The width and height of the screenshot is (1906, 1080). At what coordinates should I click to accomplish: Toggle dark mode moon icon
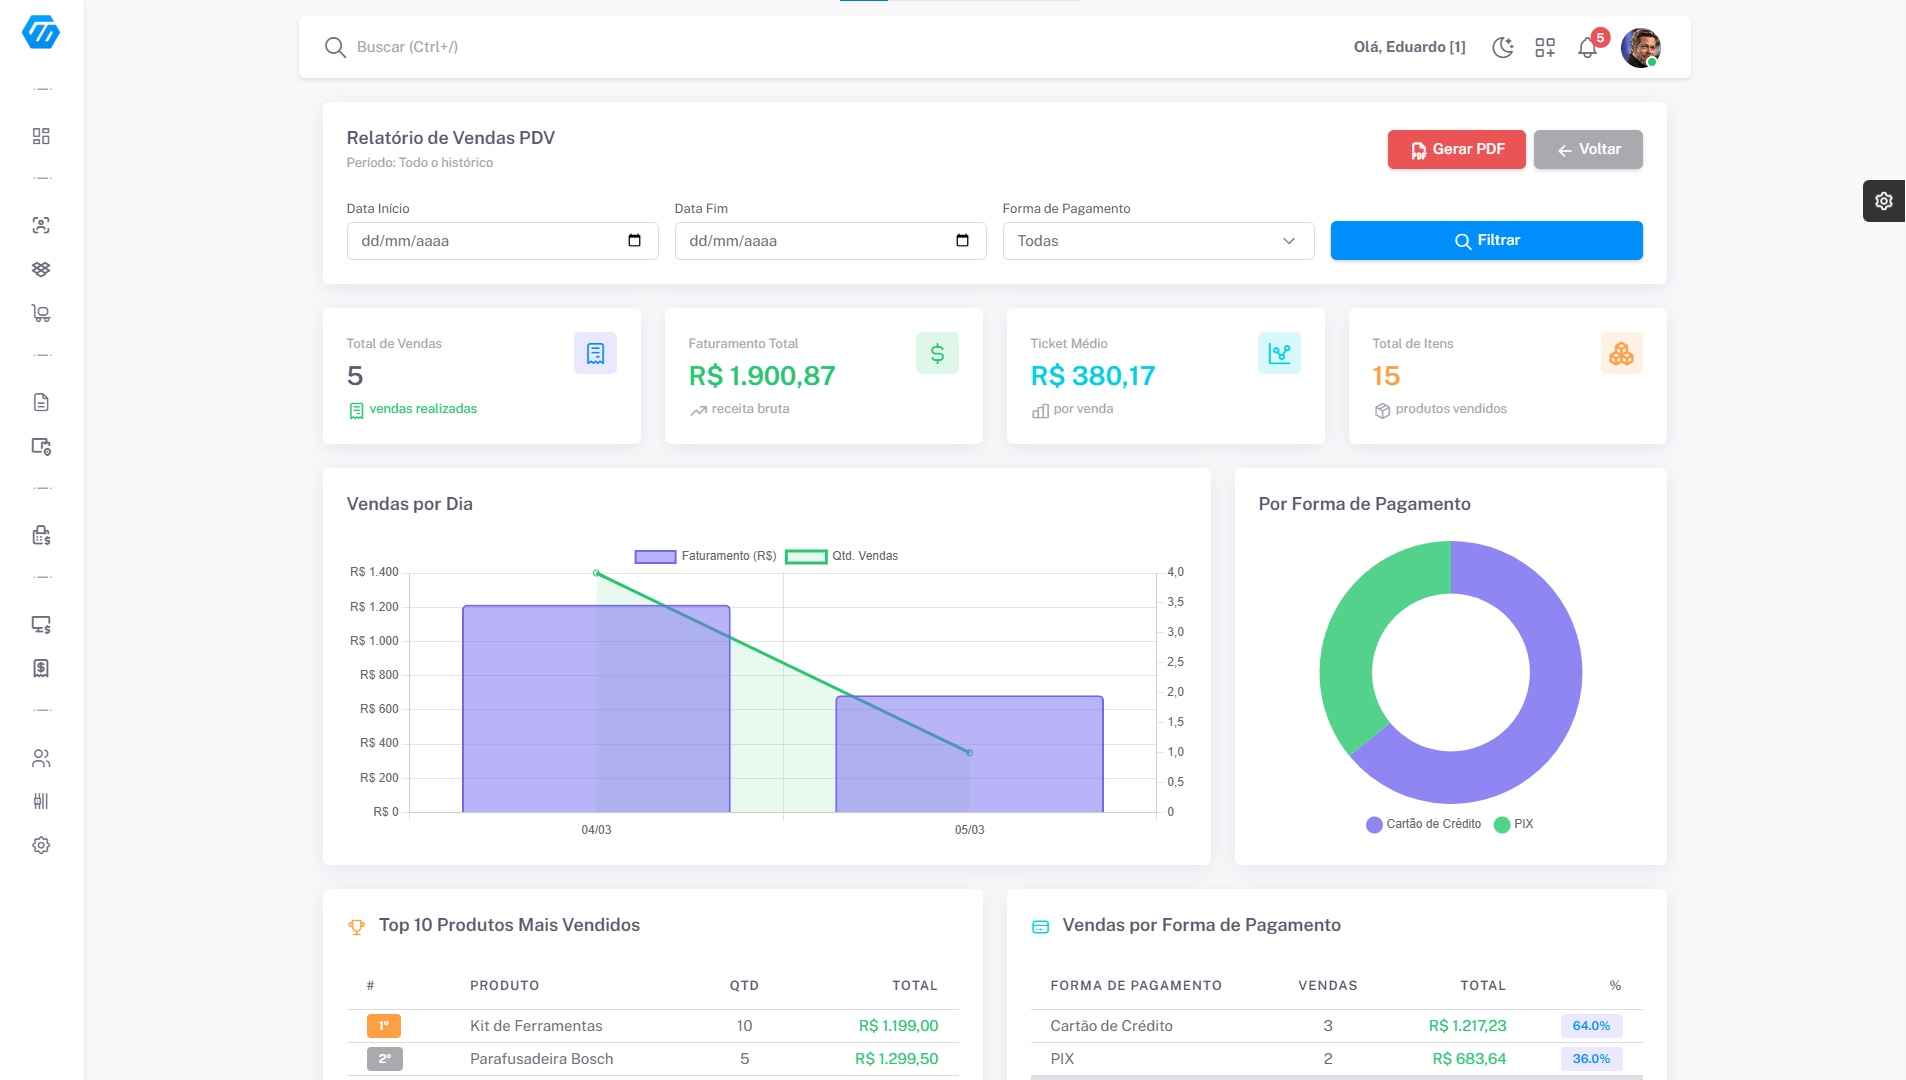click(x=1502, y=47)
